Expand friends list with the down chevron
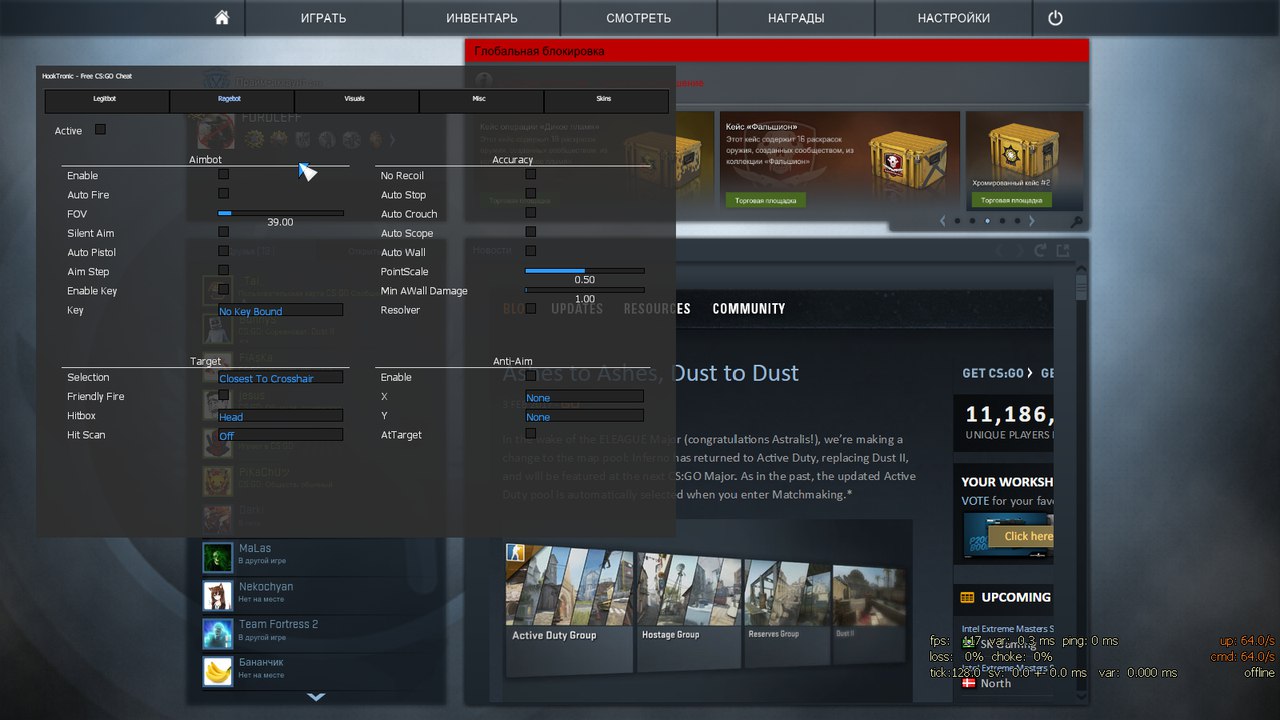The width and height of the screenshot is (1280, 720). coord(316,696)
